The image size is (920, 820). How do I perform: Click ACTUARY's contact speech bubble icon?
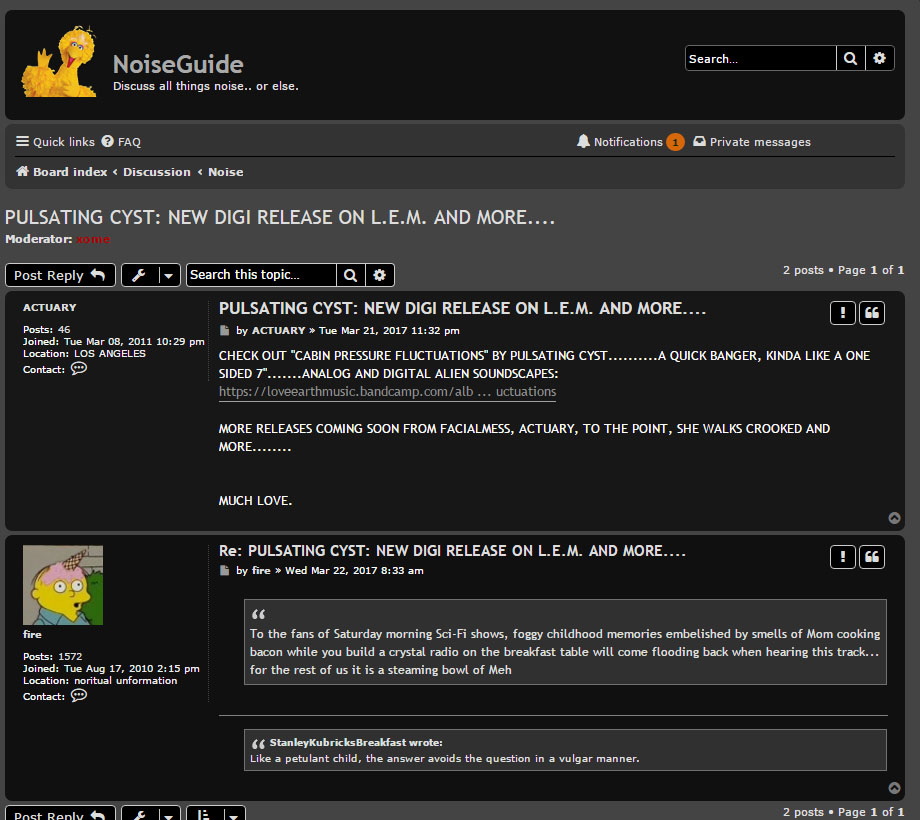[x=79, y=369]
